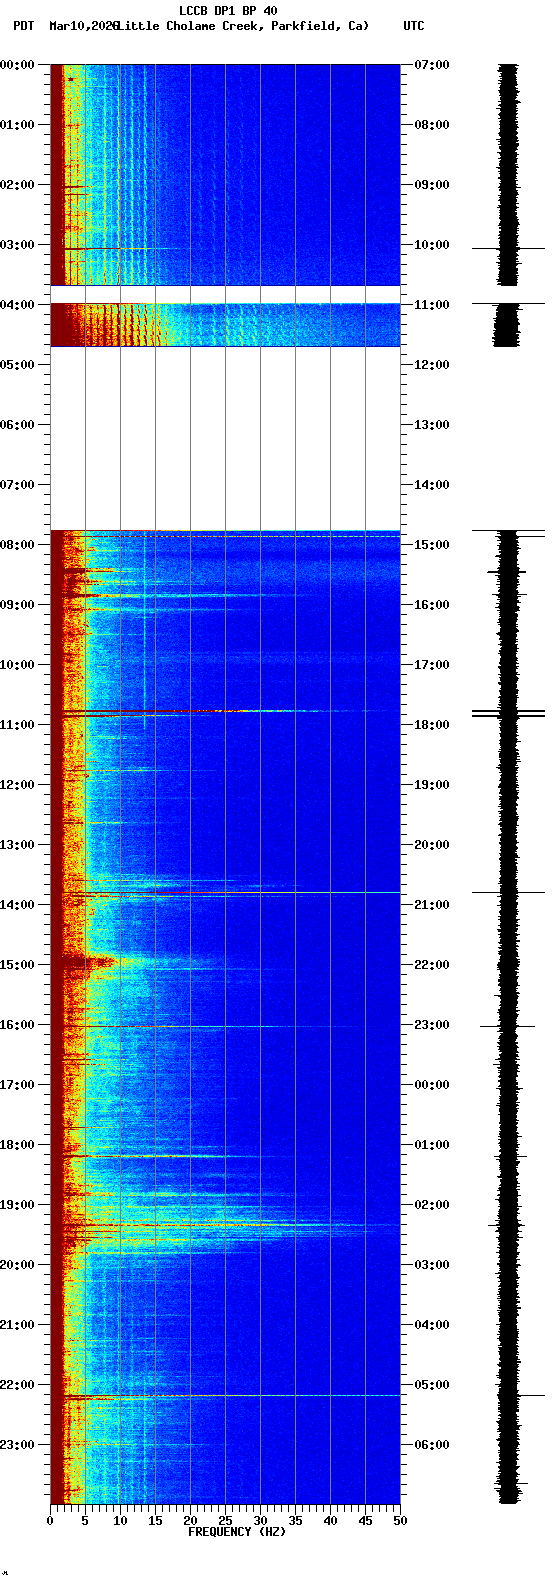552x1584 pixels.
Task: Click the title text 'LCCB DP1 BP 40'
Action: [227, 11]
